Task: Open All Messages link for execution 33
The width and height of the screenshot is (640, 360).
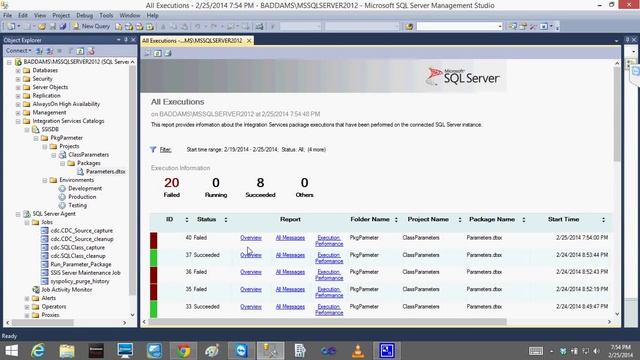Action: tap(290, 307)
